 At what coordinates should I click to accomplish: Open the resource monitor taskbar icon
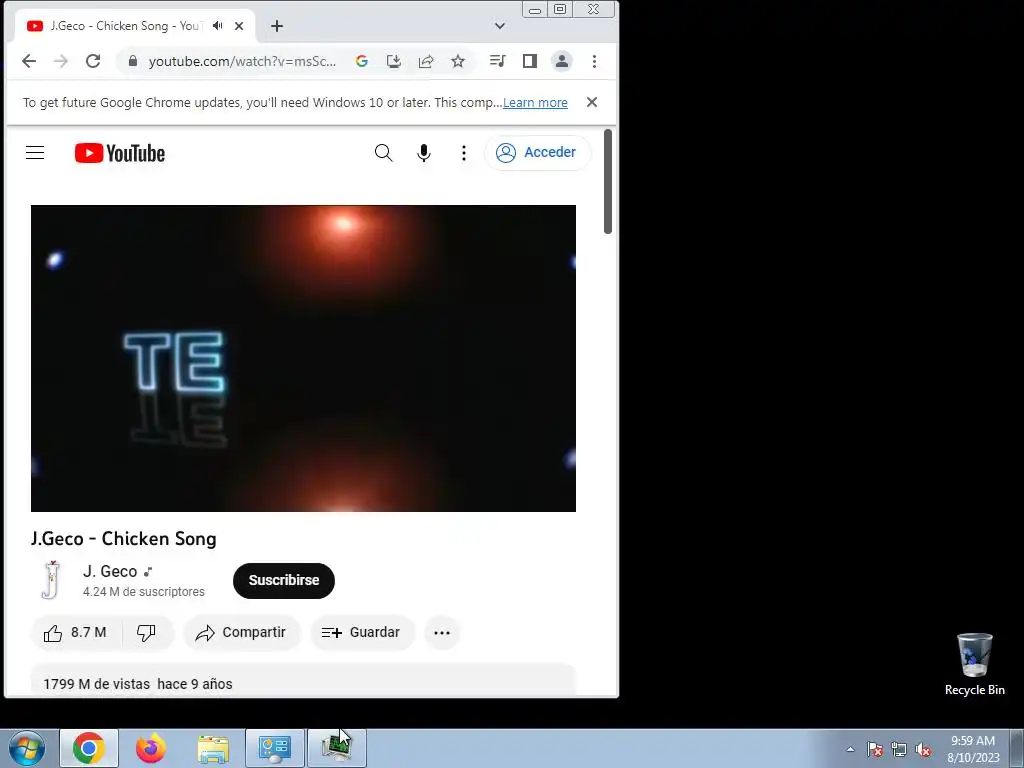click(337, 748)
